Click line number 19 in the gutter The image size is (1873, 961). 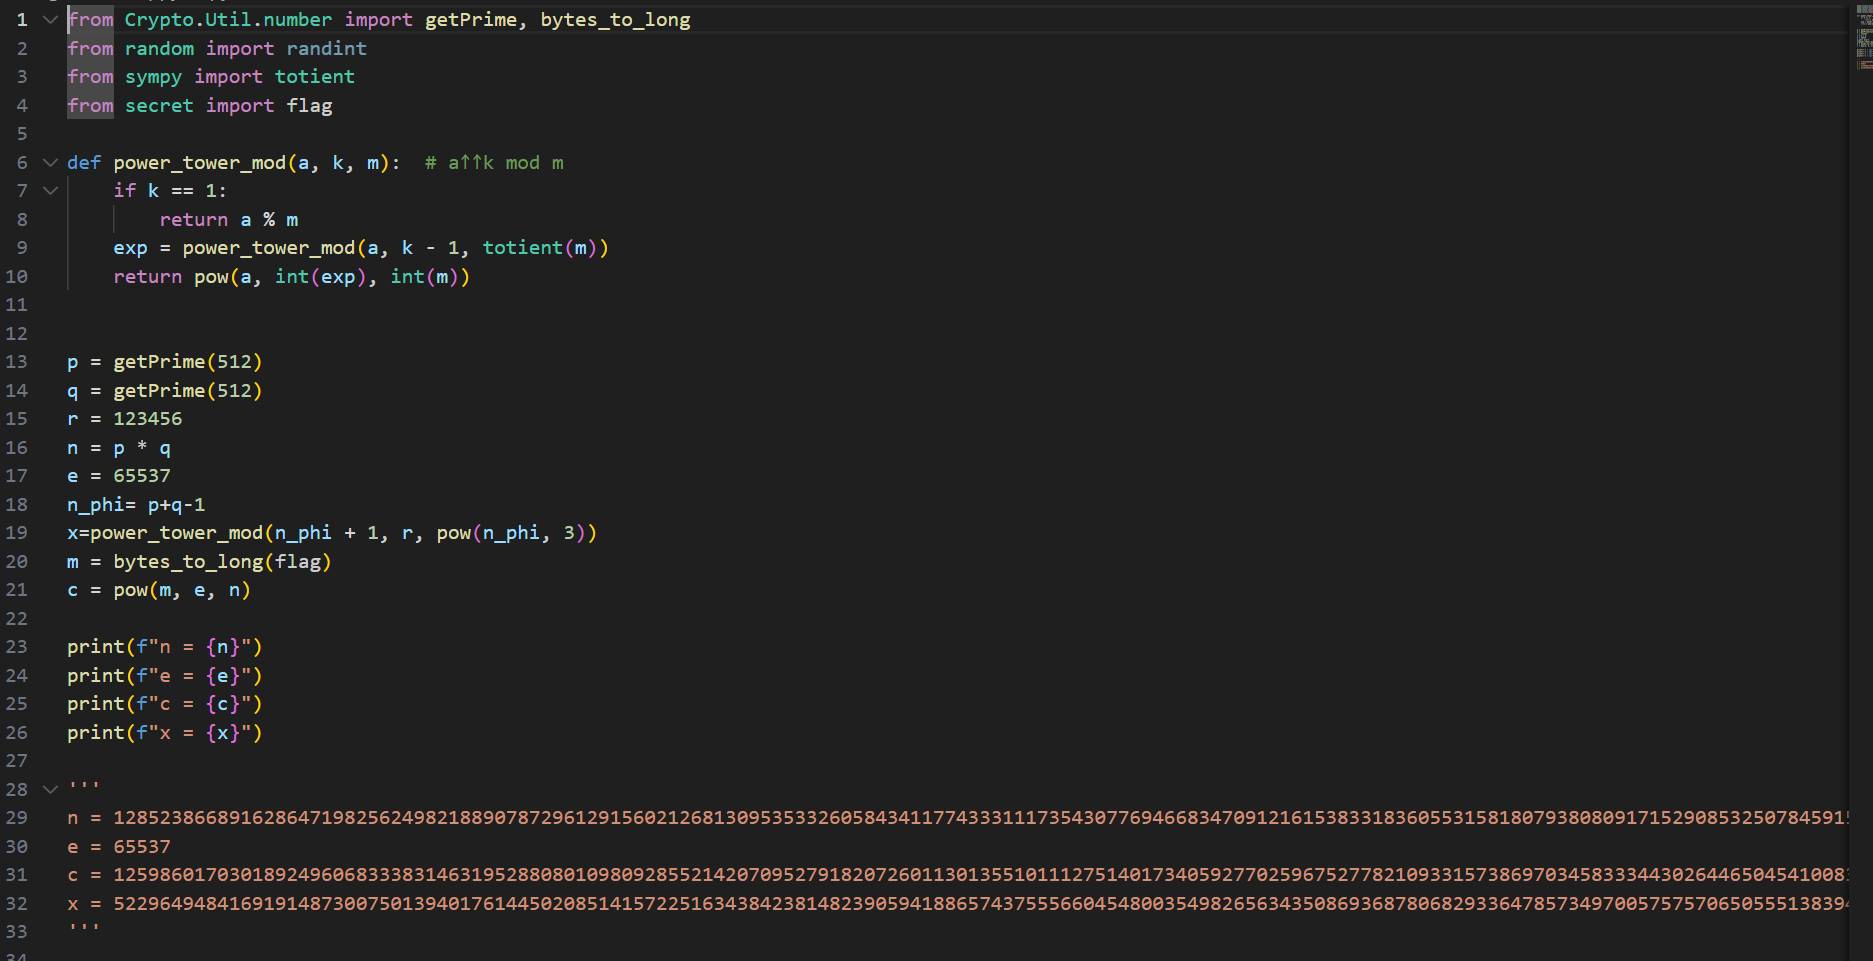click(17, 533)
